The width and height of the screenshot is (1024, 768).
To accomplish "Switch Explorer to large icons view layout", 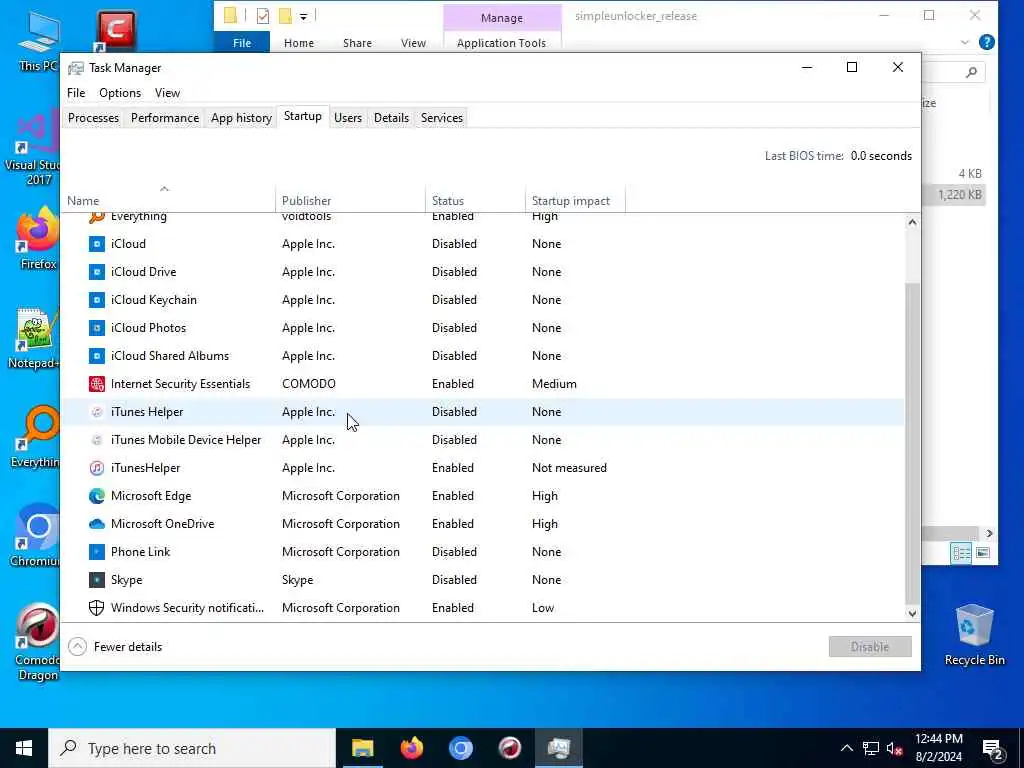I will 983,553.
